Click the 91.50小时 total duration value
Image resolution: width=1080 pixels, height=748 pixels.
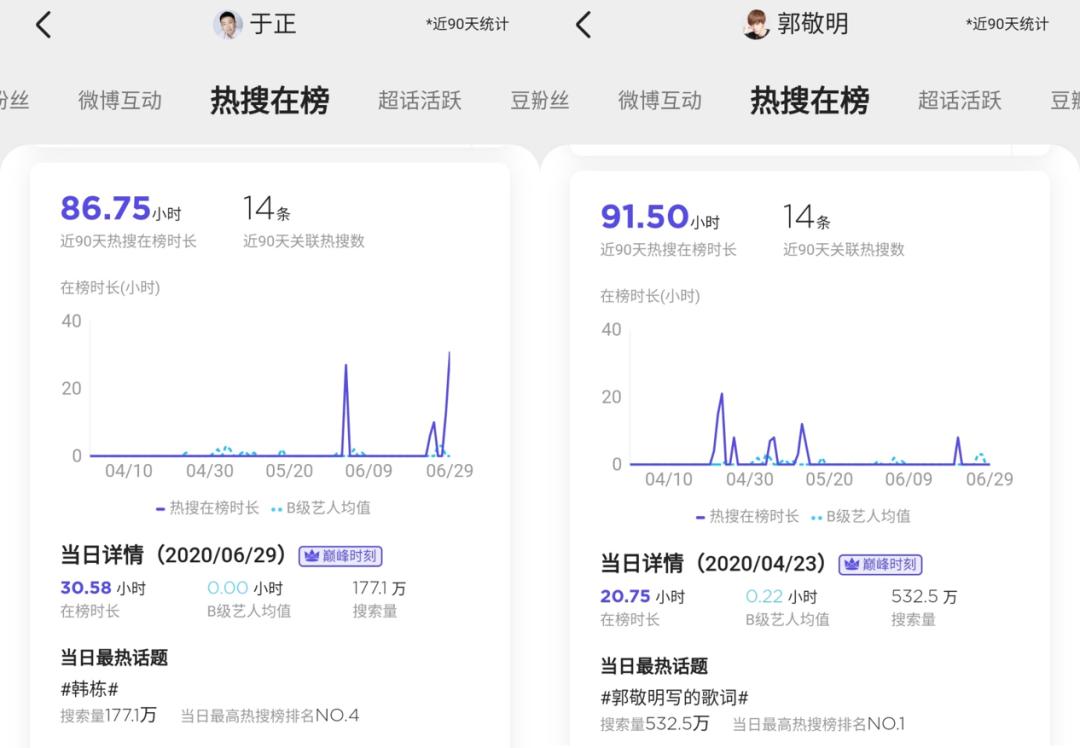(x=660, y=216)
